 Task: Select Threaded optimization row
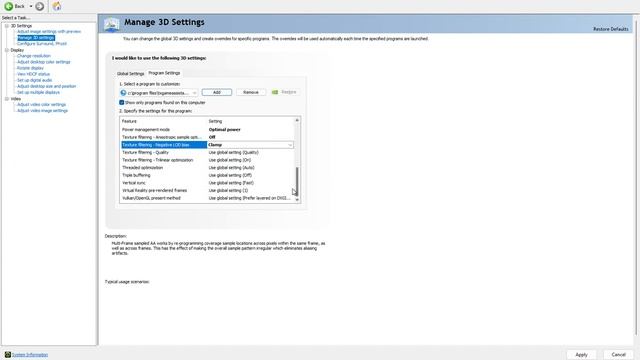pyautogui.click(x=207, y=168)
